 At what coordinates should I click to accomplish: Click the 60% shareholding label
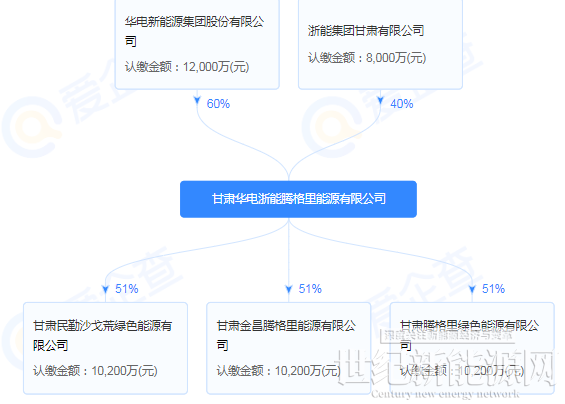pyautogui.click(x=218, y=104)
